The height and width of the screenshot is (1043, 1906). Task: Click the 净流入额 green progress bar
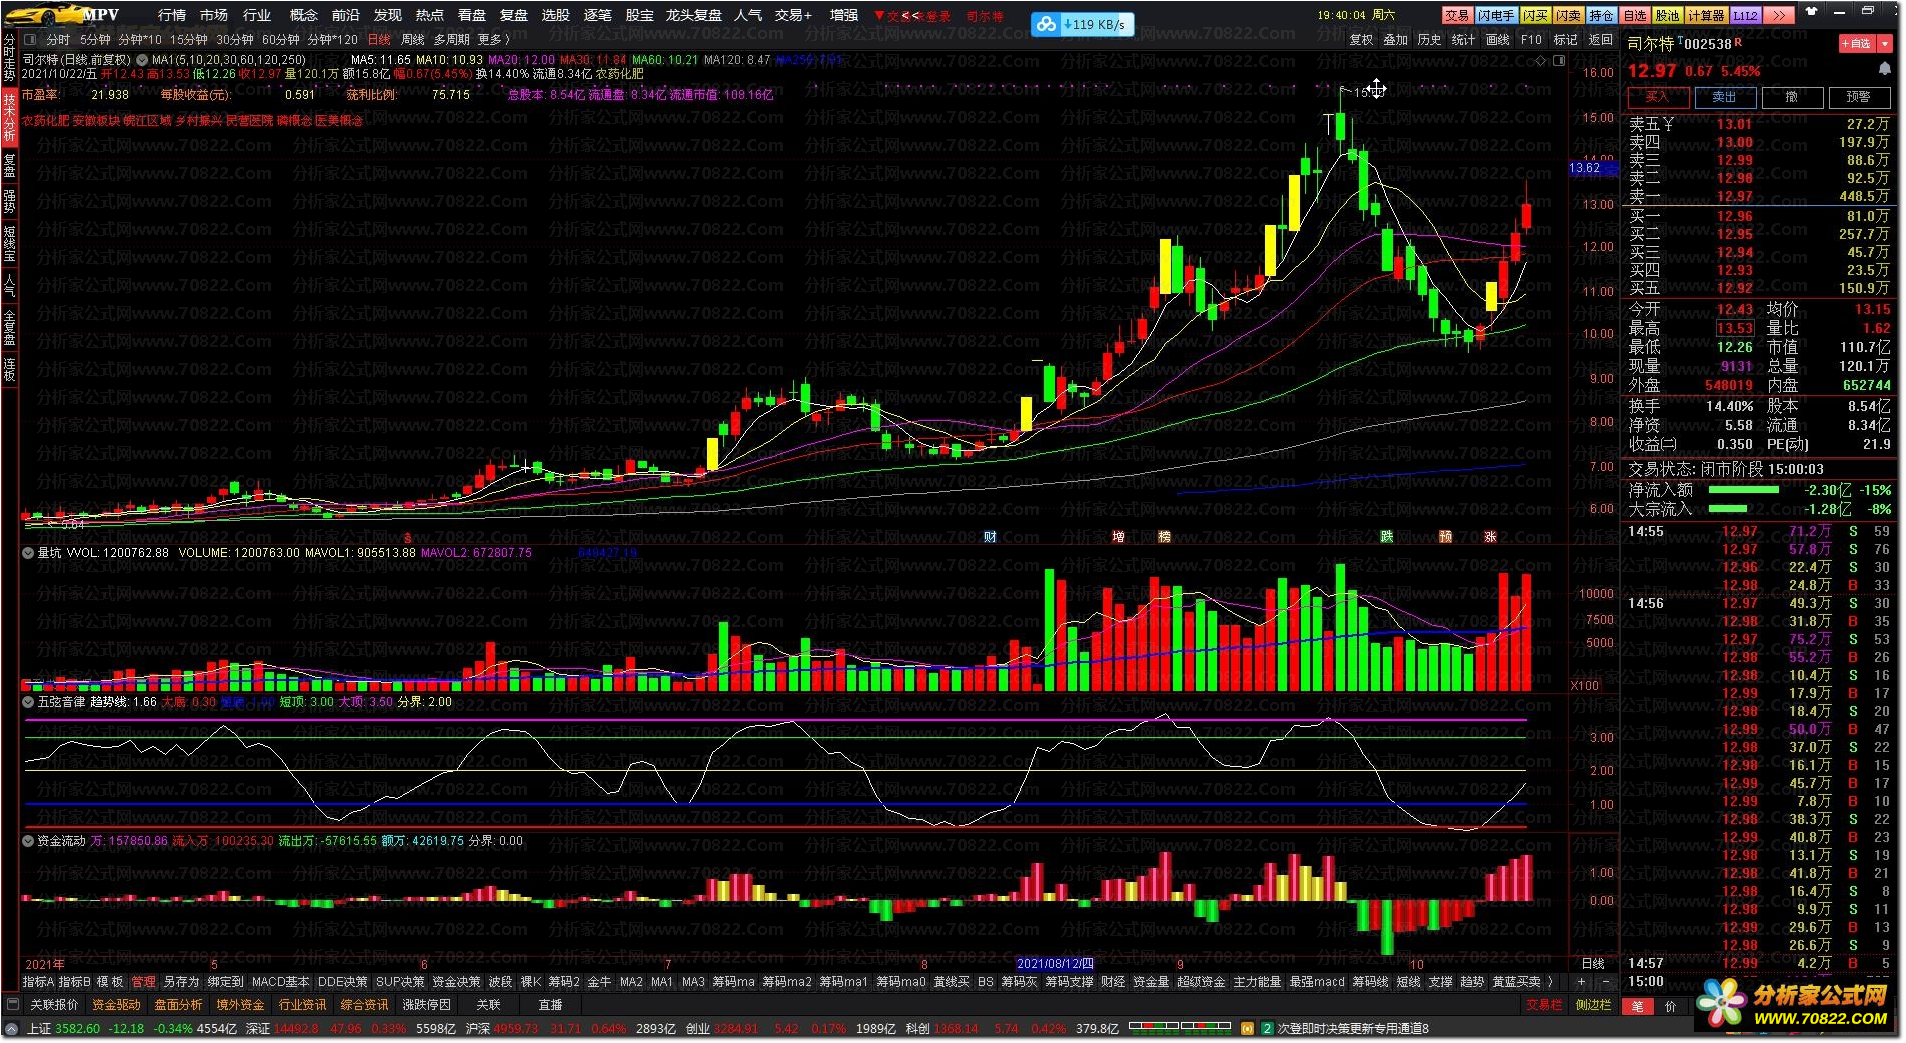click(1743, 490)
